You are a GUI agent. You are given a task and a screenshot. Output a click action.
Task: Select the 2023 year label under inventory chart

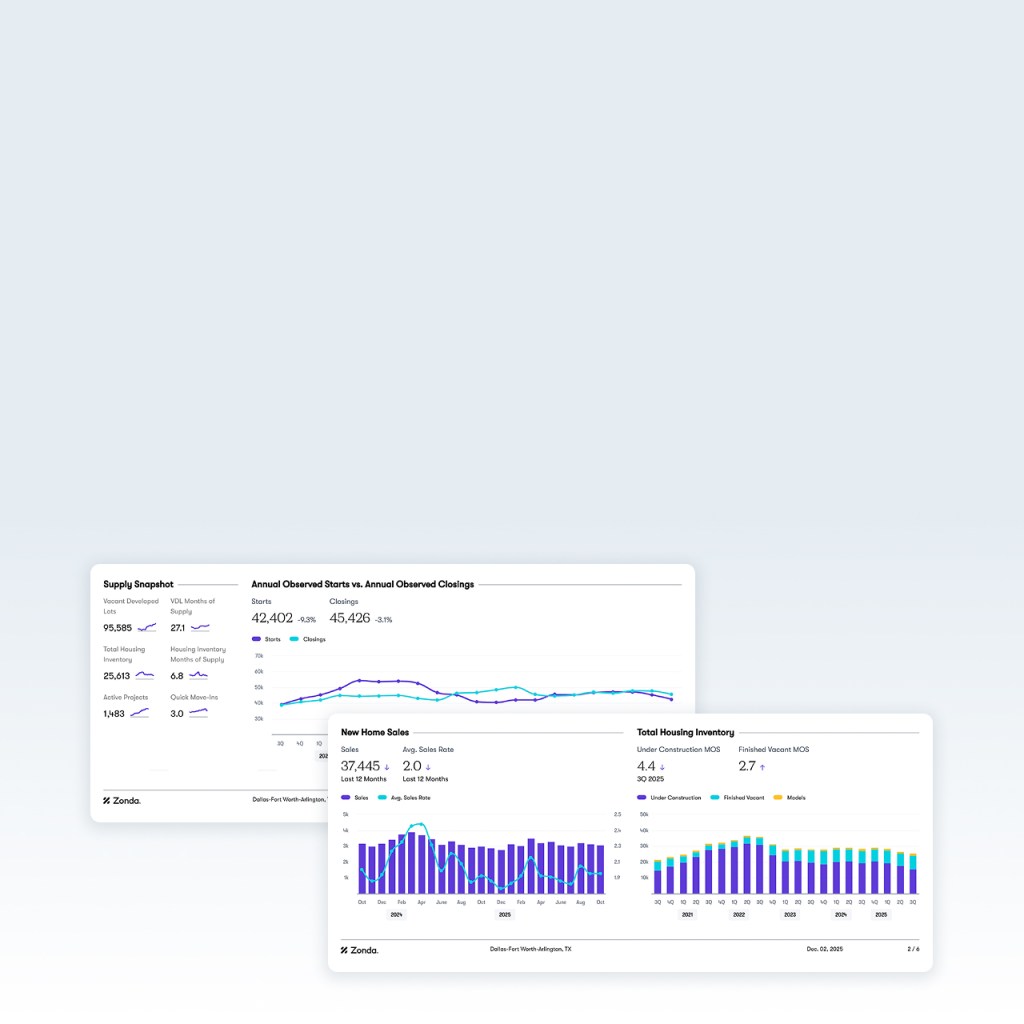point(790,914)
